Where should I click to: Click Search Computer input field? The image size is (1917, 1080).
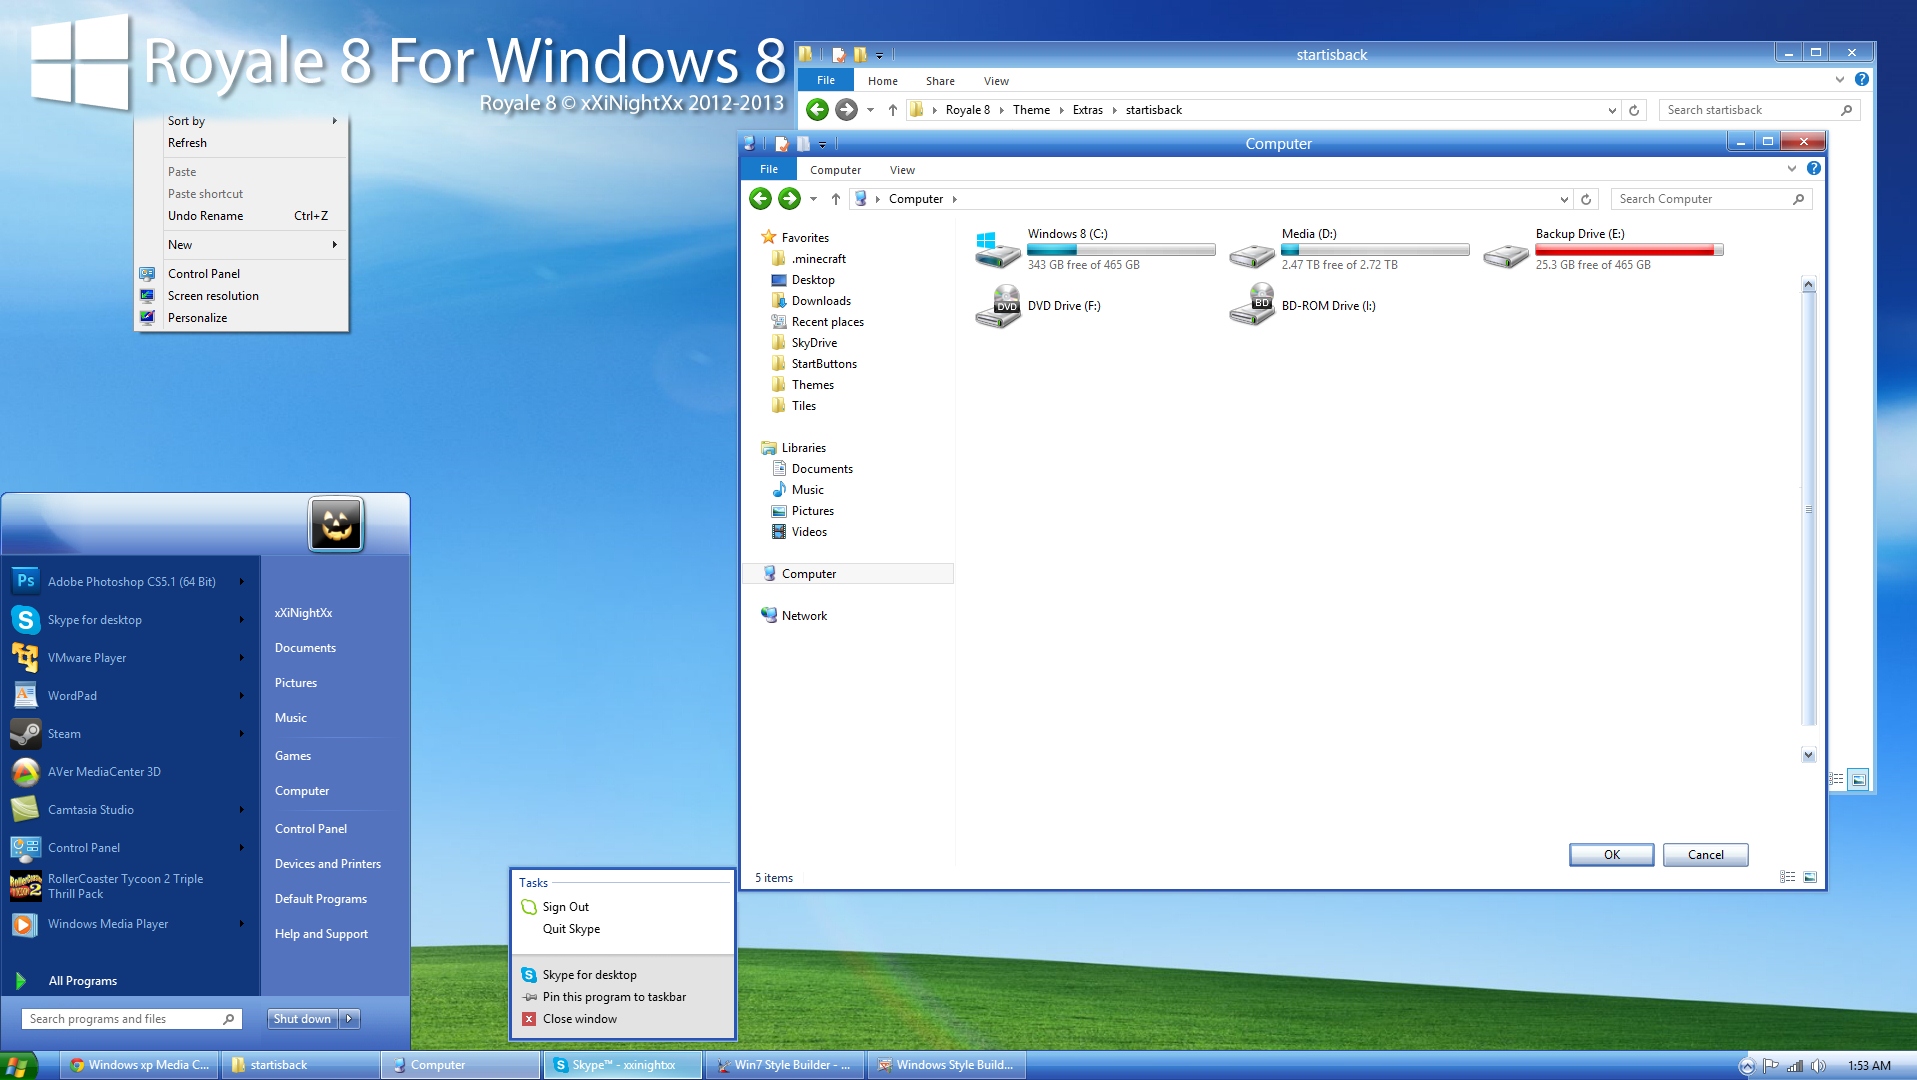pos(1711,199)
